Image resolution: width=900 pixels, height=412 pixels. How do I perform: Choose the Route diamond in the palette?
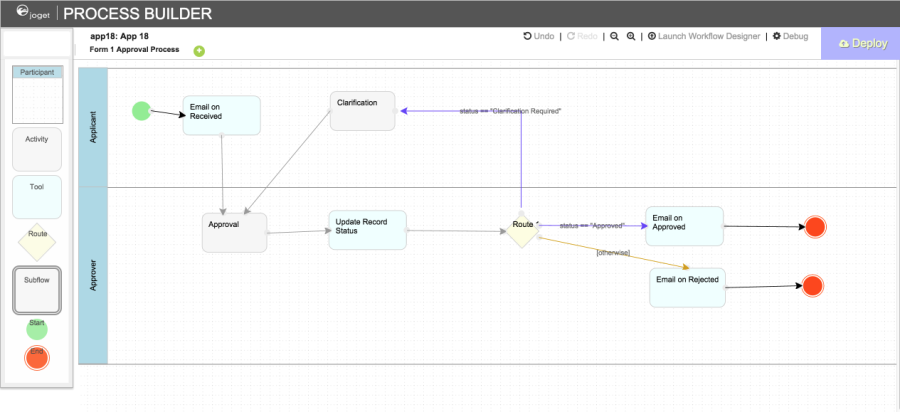37,242
